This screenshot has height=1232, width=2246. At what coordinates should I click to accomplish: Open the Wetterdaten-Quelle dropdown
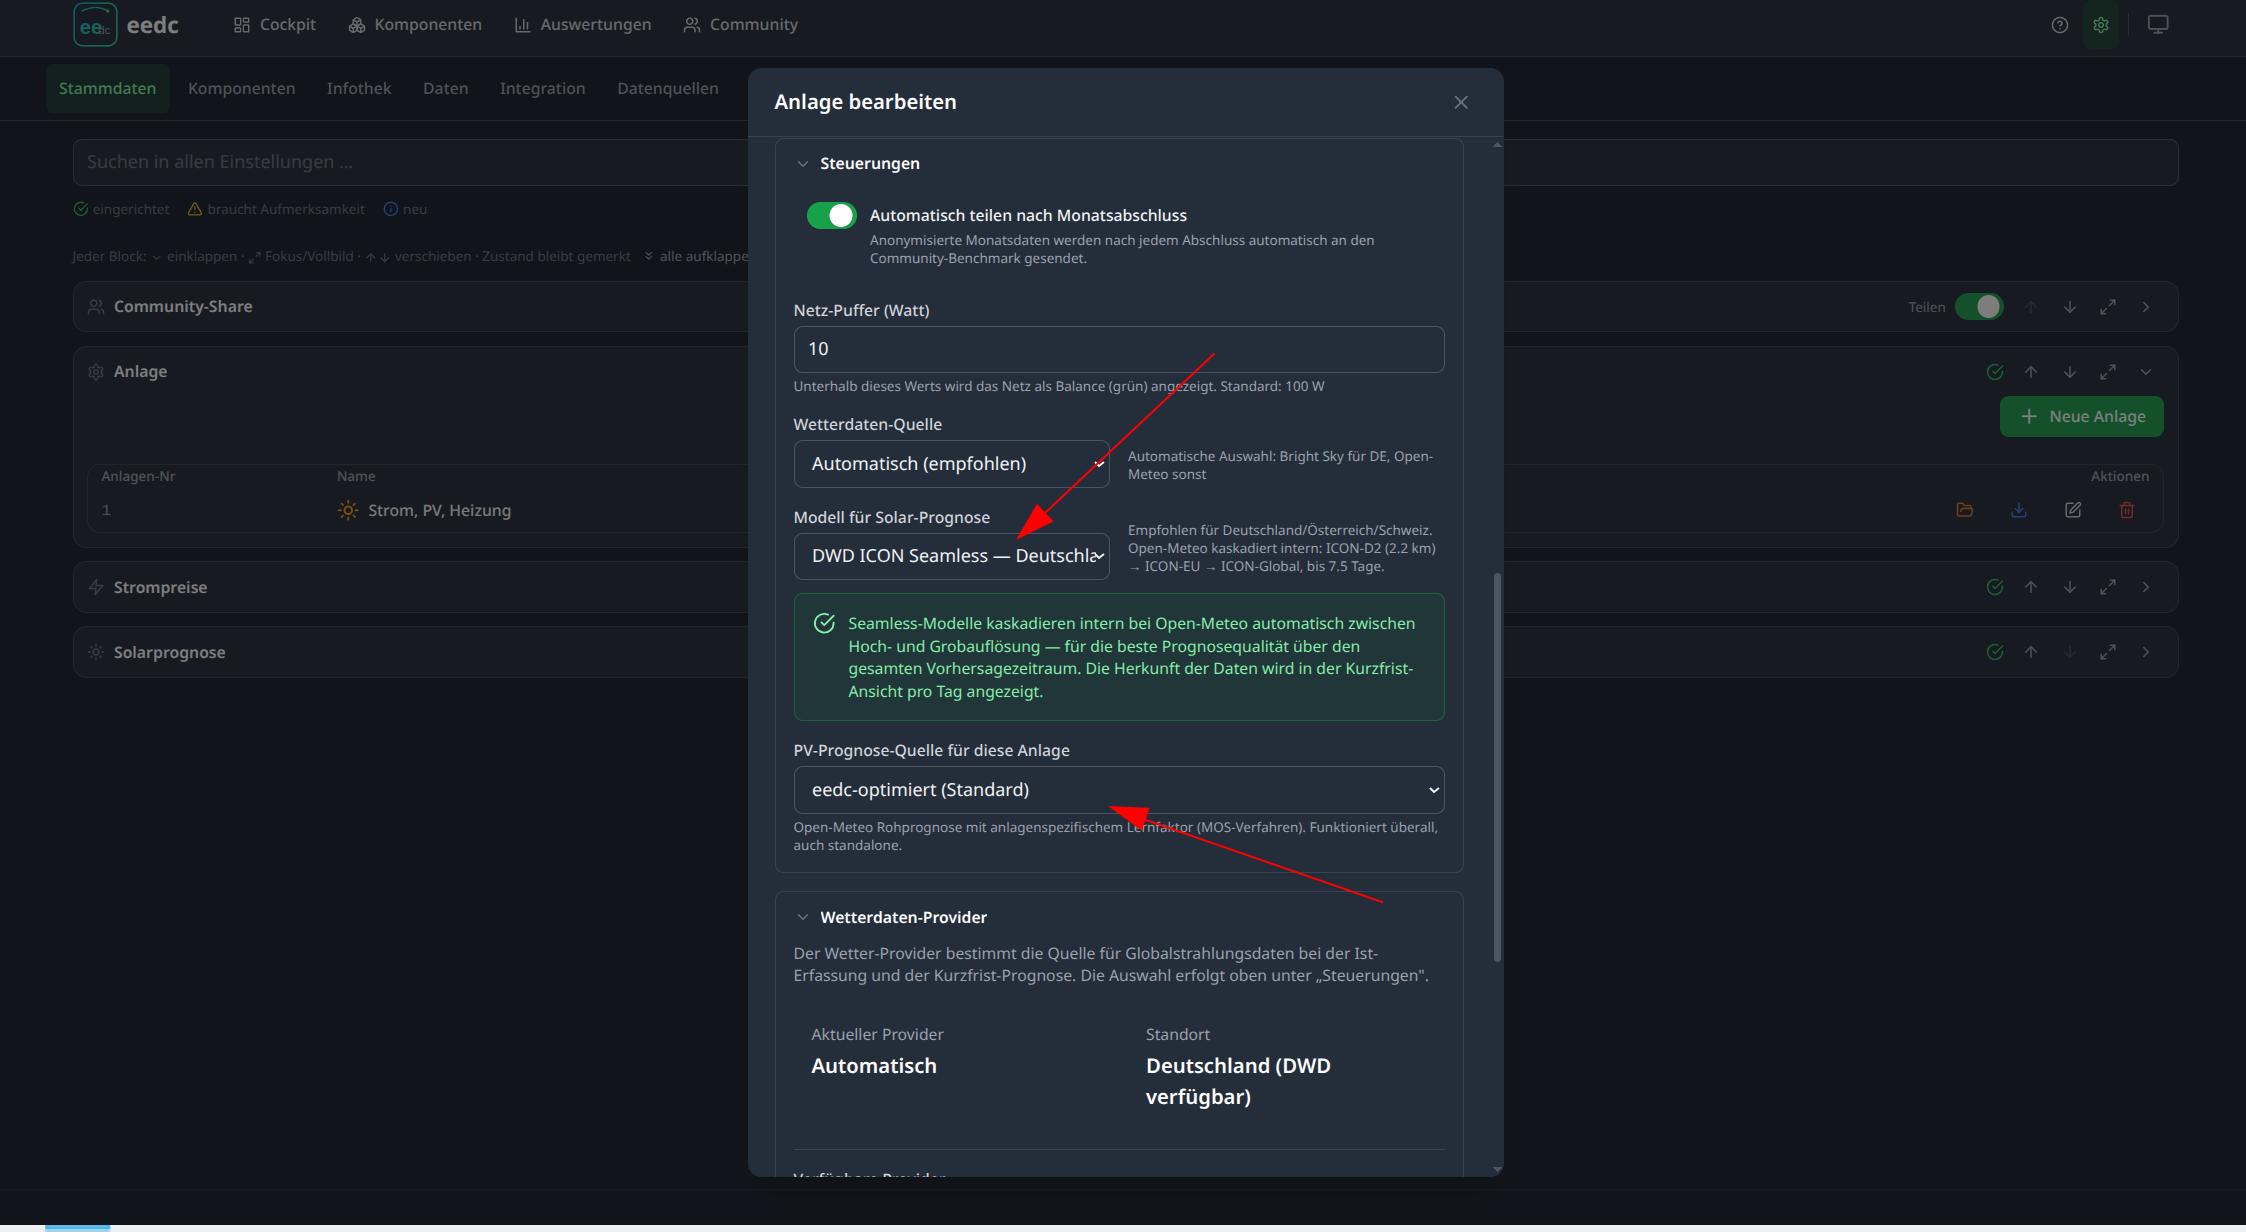(951, 464)
